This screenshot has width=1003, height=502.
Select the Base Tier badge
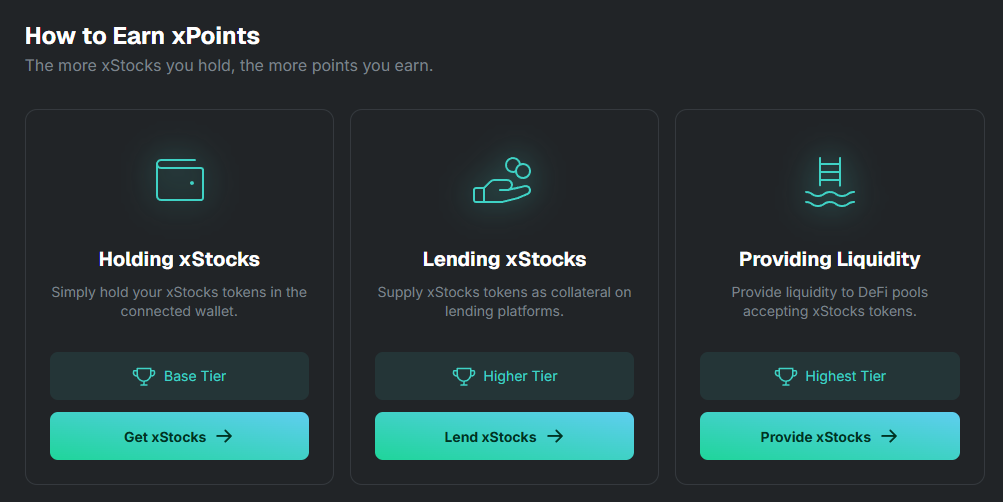pyautogui.click(x=179, y=376)
